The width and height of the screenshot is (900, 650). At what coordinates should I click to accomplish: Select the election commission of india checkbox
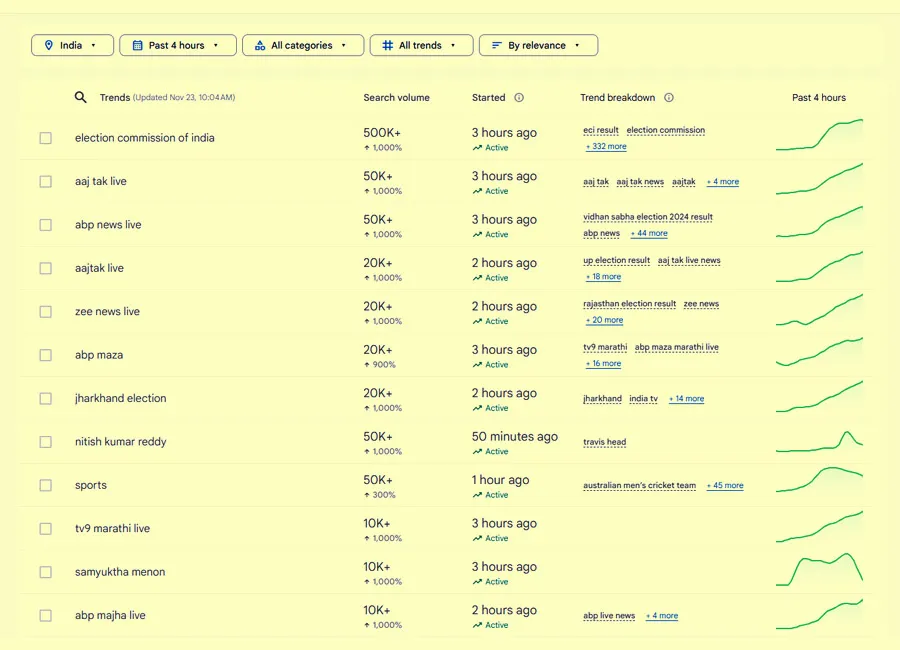pyautogui.click(x=46, y=138)
